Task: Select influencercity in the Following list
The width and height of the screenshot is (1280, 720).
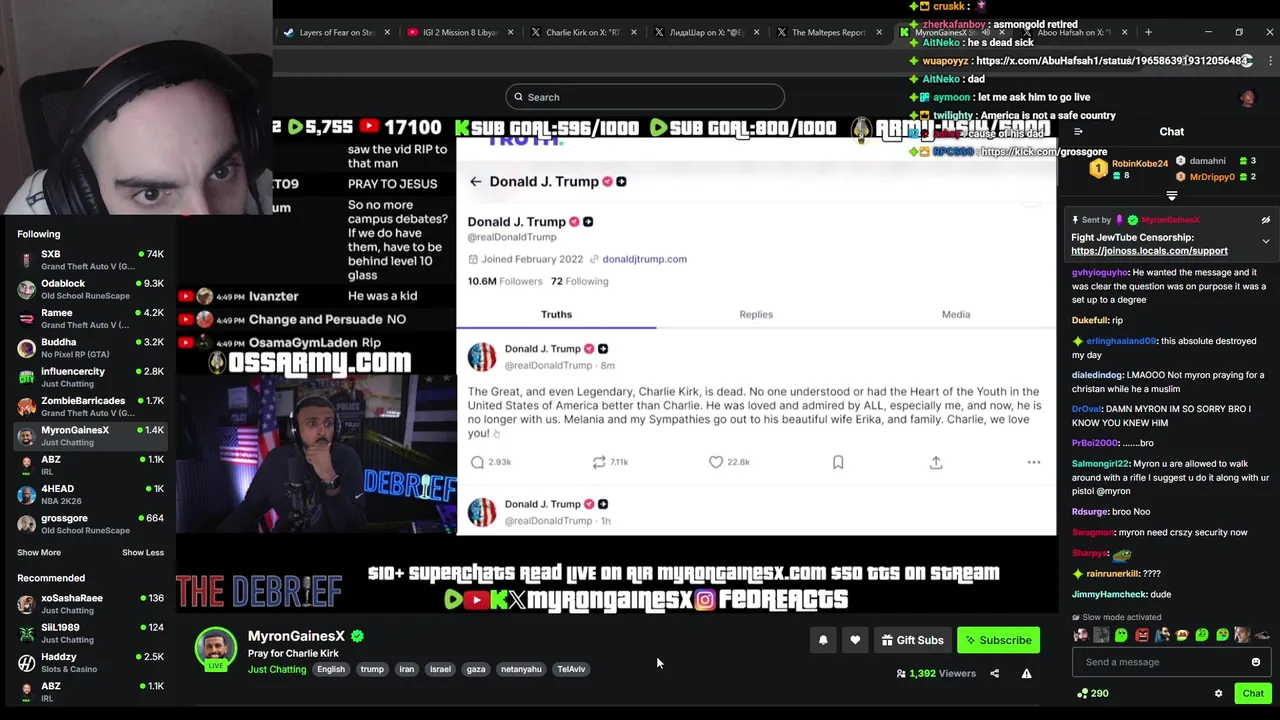Action: tap(90, 377)
